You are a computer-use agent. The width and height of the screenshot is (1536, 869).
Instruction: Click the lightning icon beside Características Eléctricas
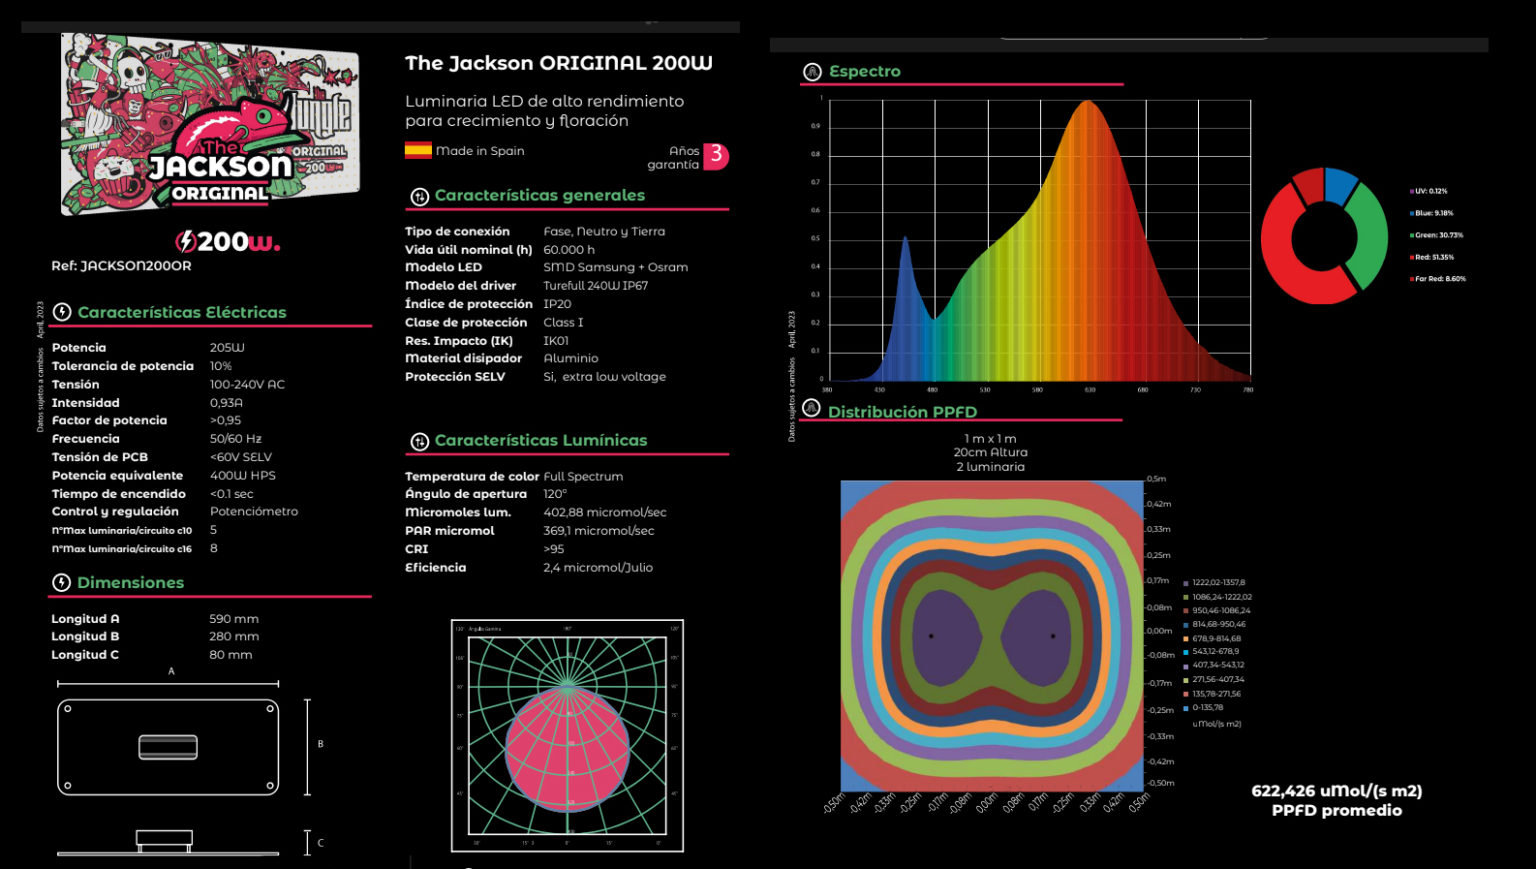[x=62, y=312]
